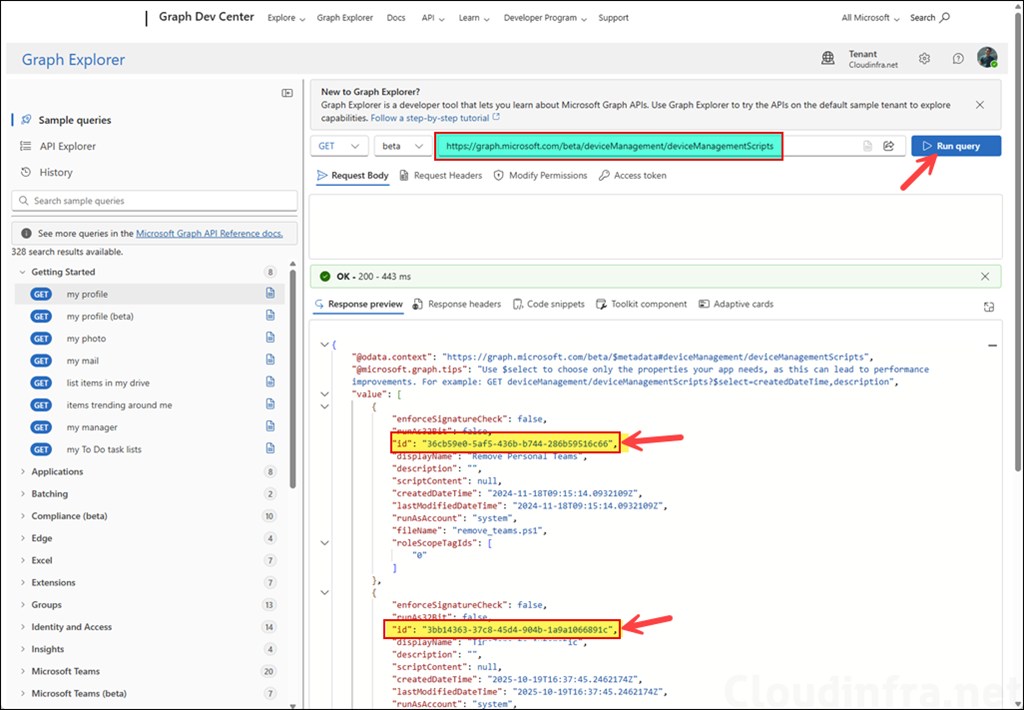Copy the request URL using the copy icon
The image size is (1024, 710).
[x=866, y=145]
